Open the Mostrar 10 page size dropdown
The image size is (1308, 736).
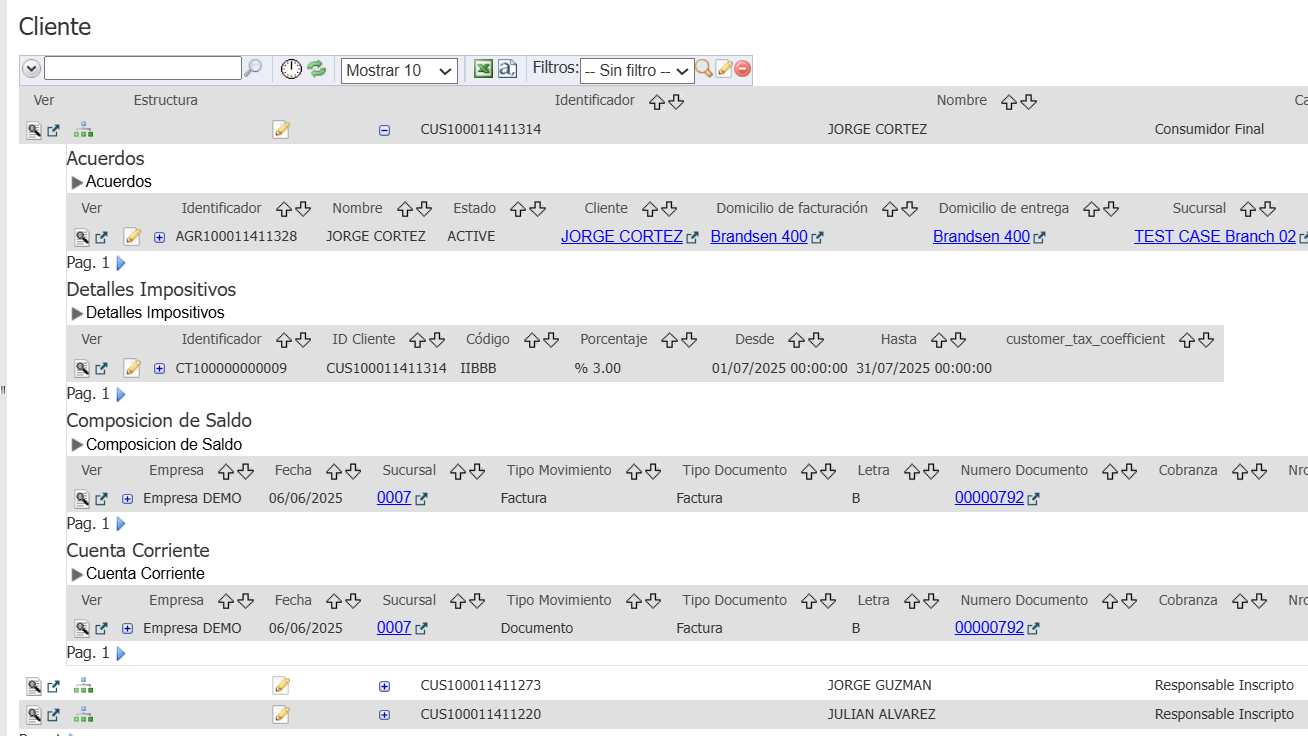click(x=399, y=70)
